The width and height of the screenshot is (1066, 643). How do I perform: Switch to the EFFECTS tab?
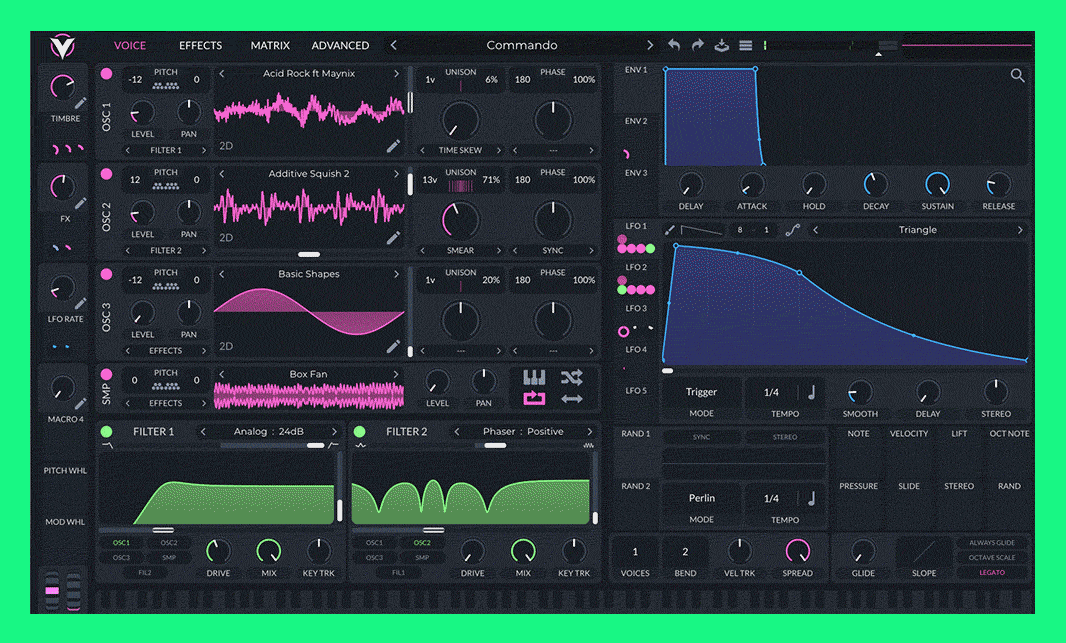(200, 45)
